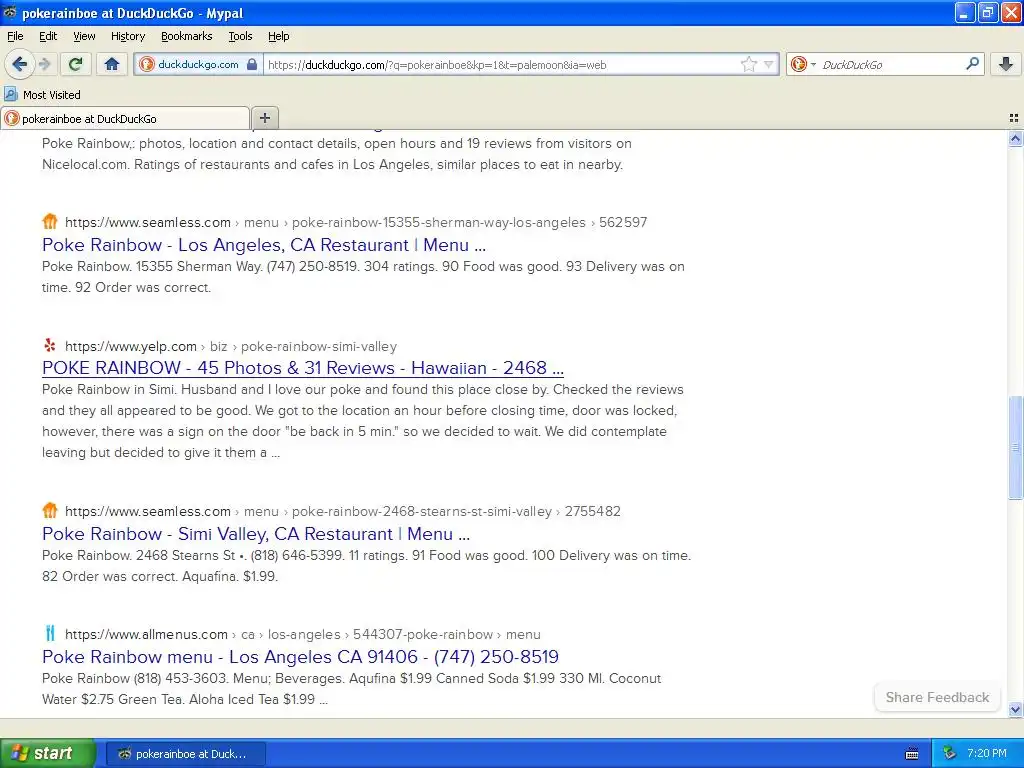
Task: Click the seamless.com stearns-st-simi-valley URL
Action: (x=343, y=511)
